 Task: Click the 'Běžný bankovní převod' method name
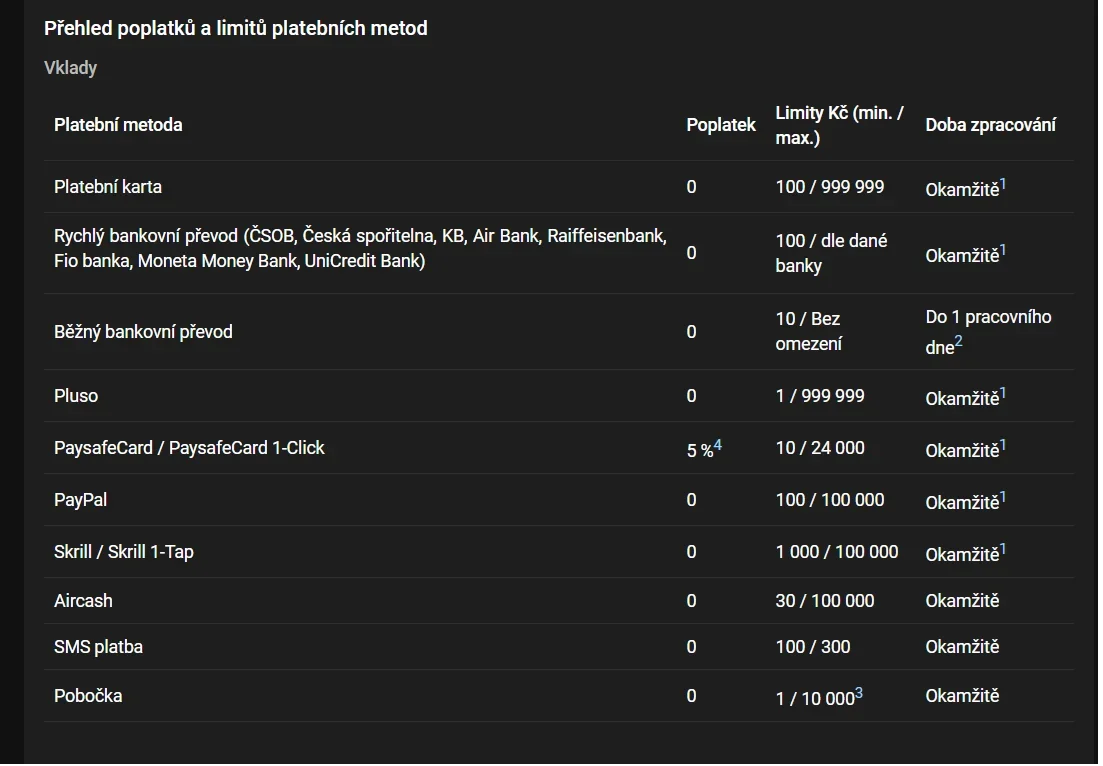click(143, 332)
